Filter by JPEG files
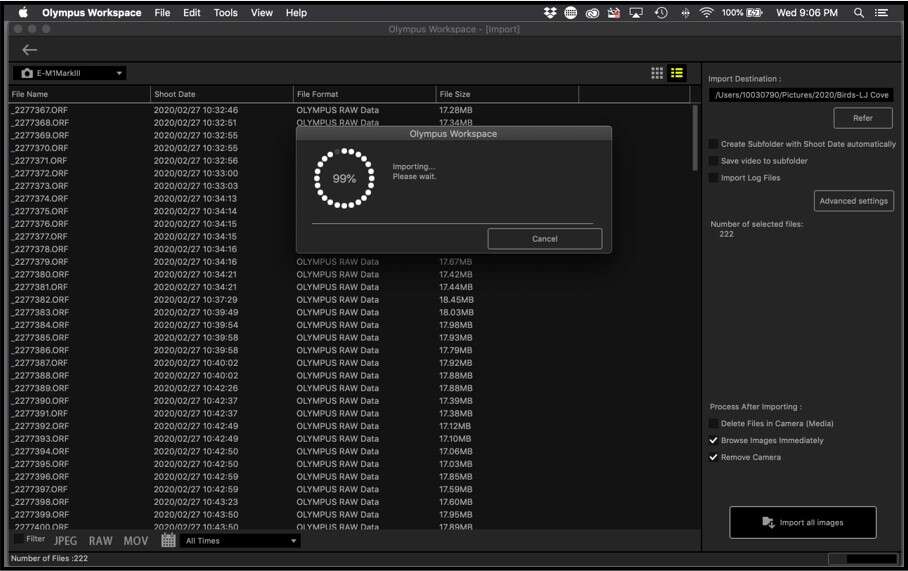The height and width of the screenshot is (571, 908). tap(65, 541)
